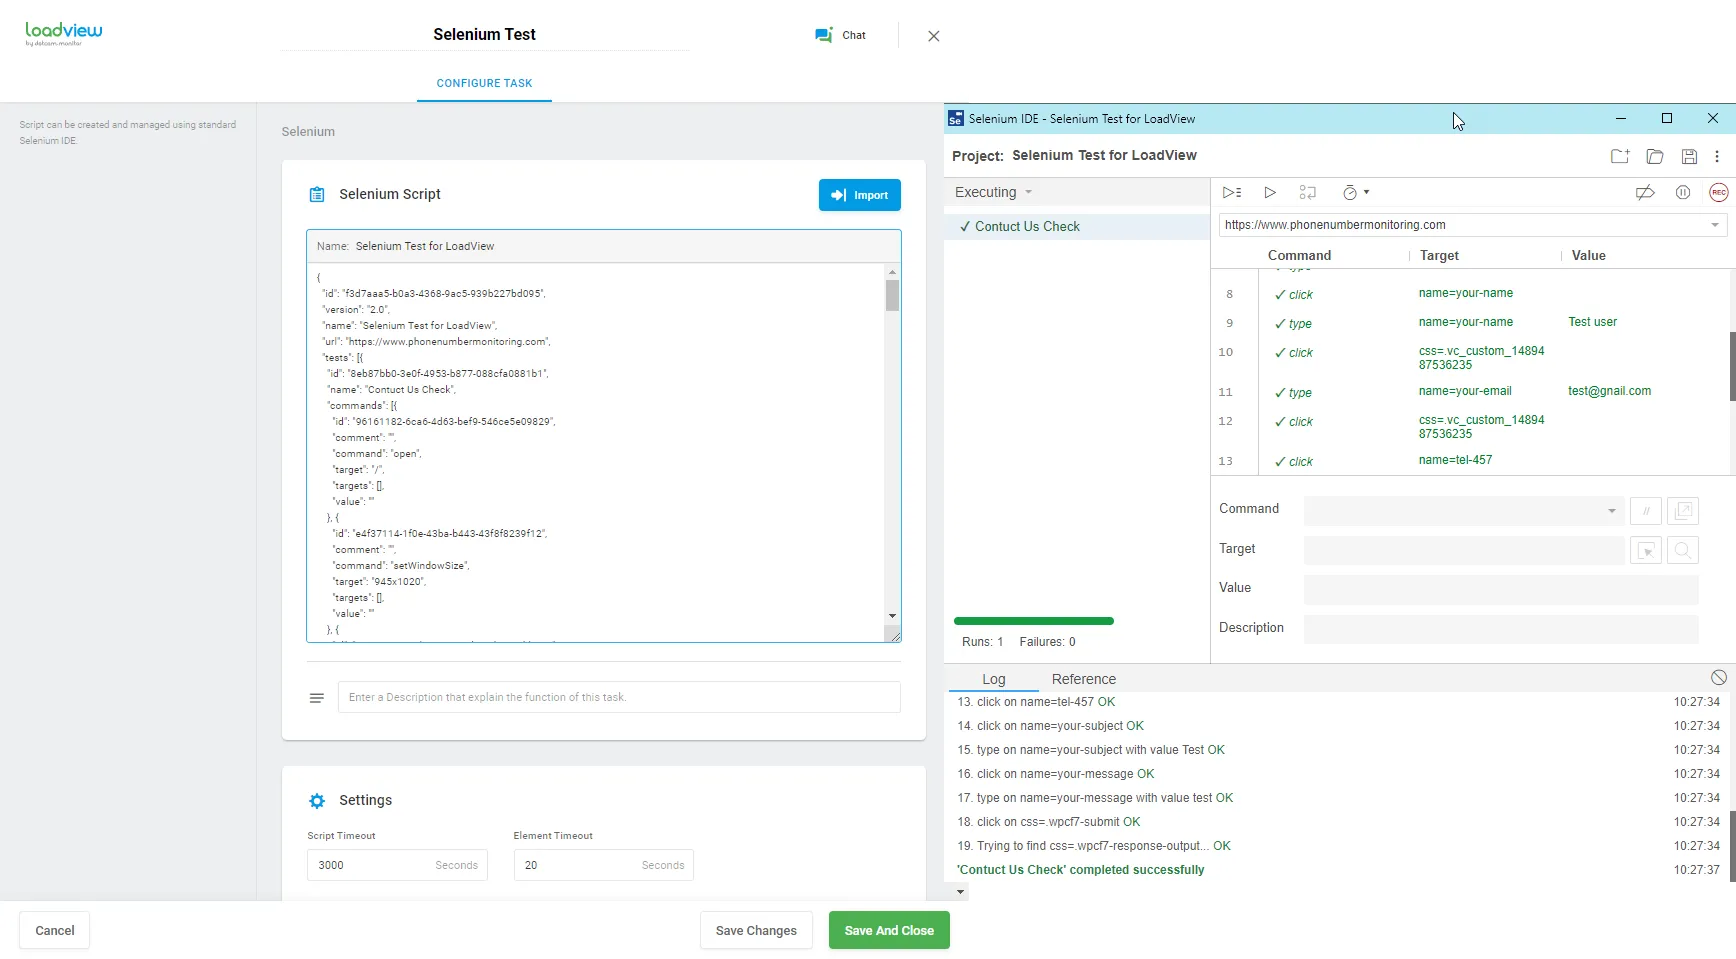Create new project in Selenium IDE
The height and width of the screenshot is (959, 1736).
click(1620, 156)
